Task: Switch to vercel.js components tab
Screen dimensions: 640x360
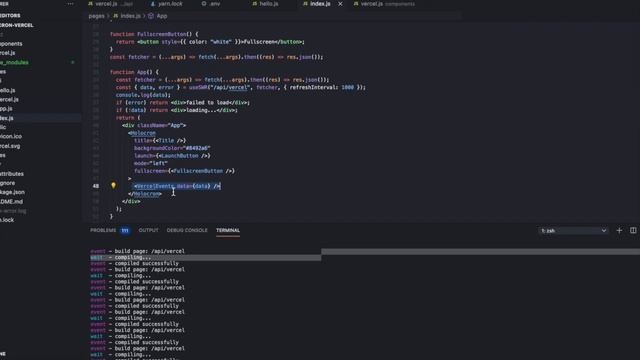Action: click(384, 4)
